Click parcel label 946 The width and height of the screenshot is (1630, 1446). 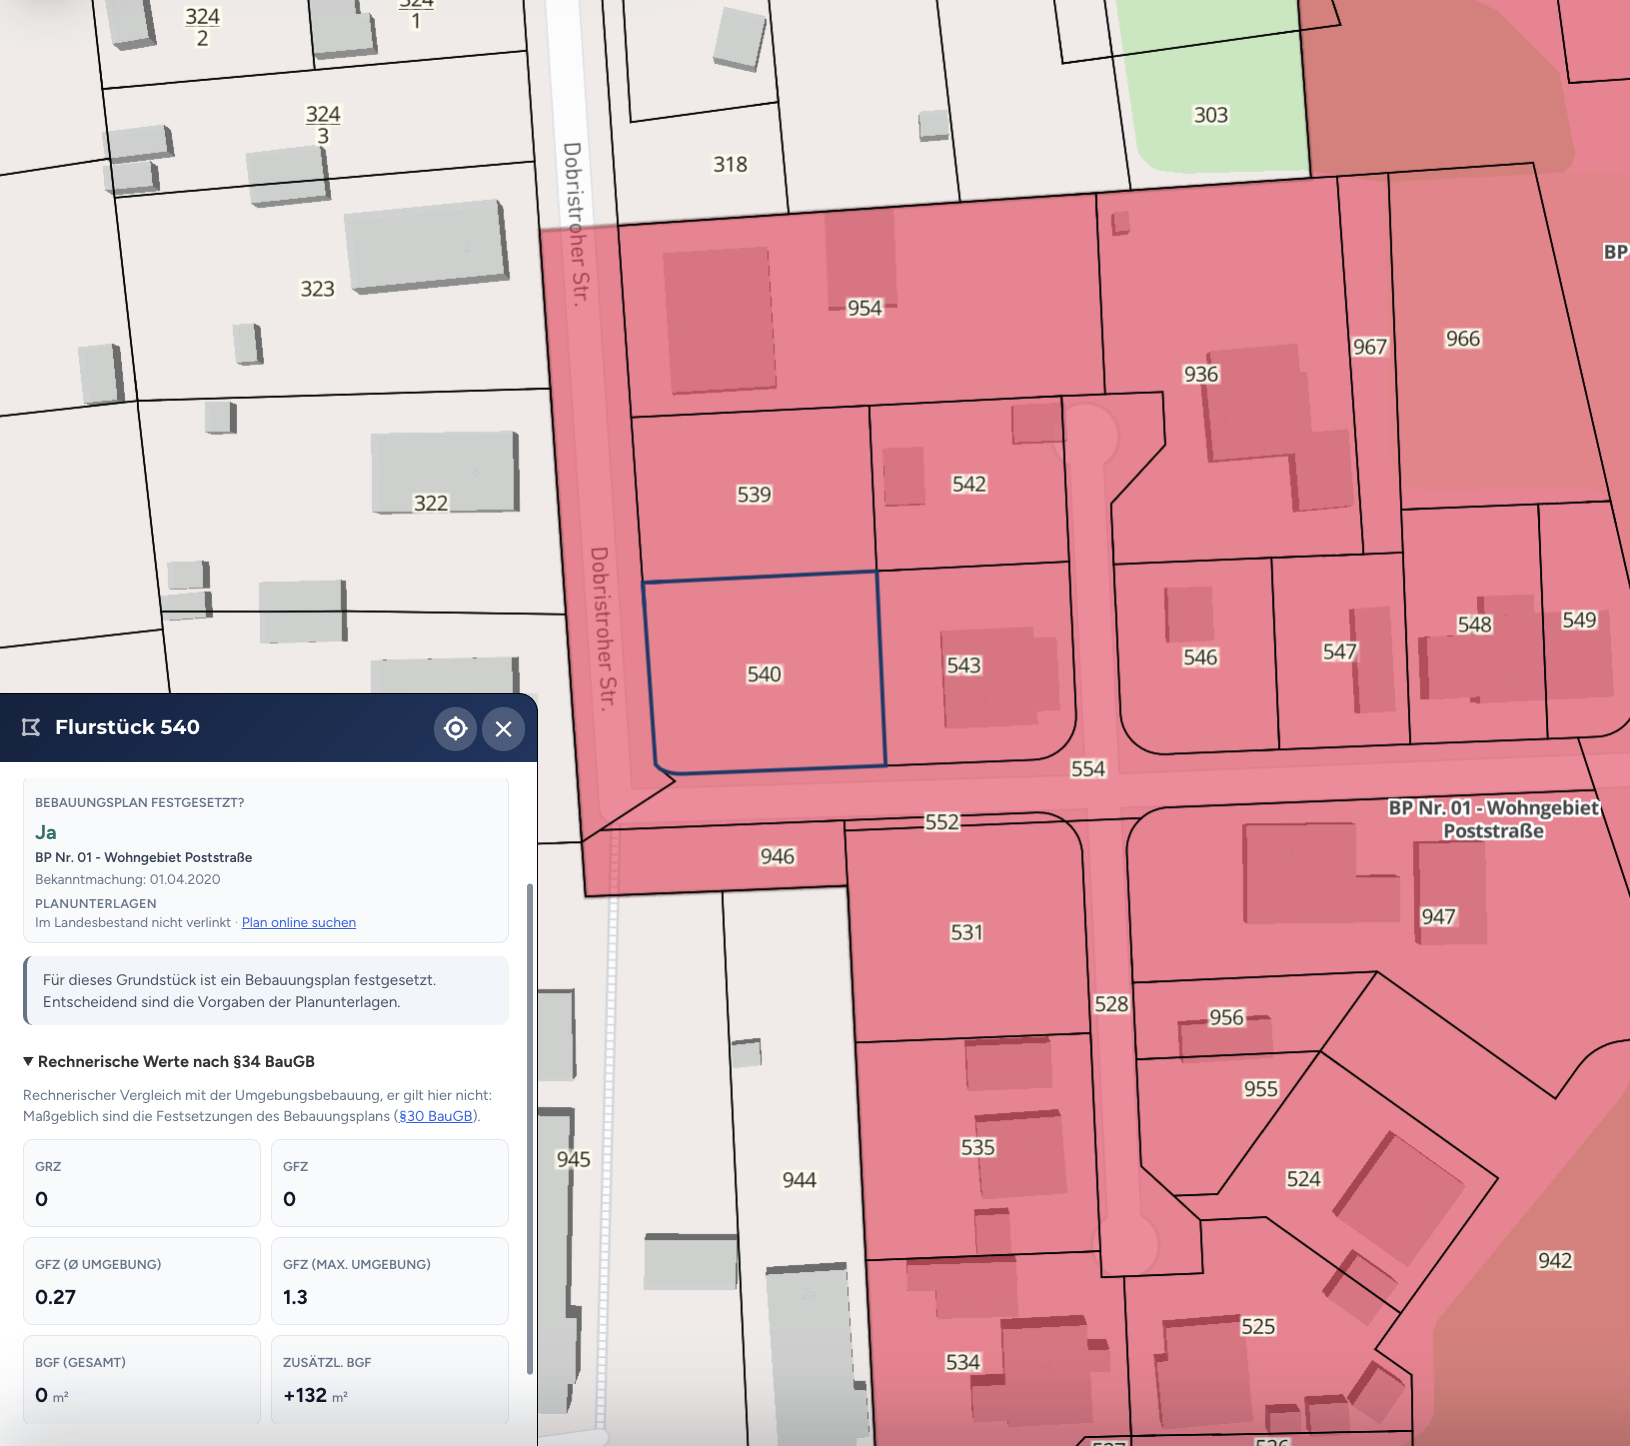pos(777,857)
